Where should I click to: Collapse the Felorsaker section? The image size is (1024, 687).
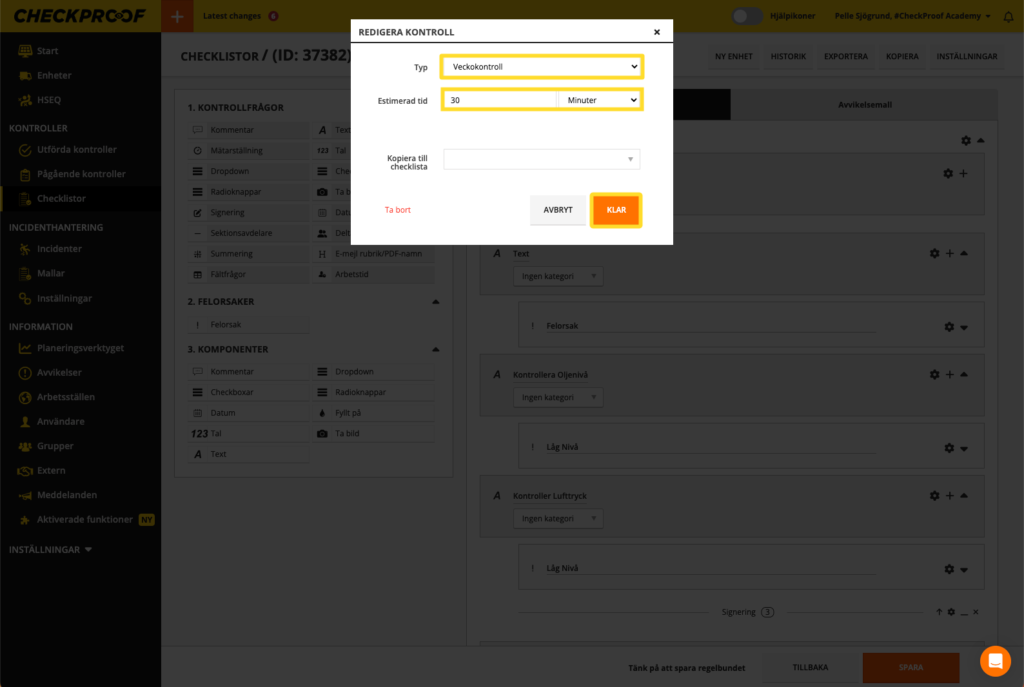[435, 301]
